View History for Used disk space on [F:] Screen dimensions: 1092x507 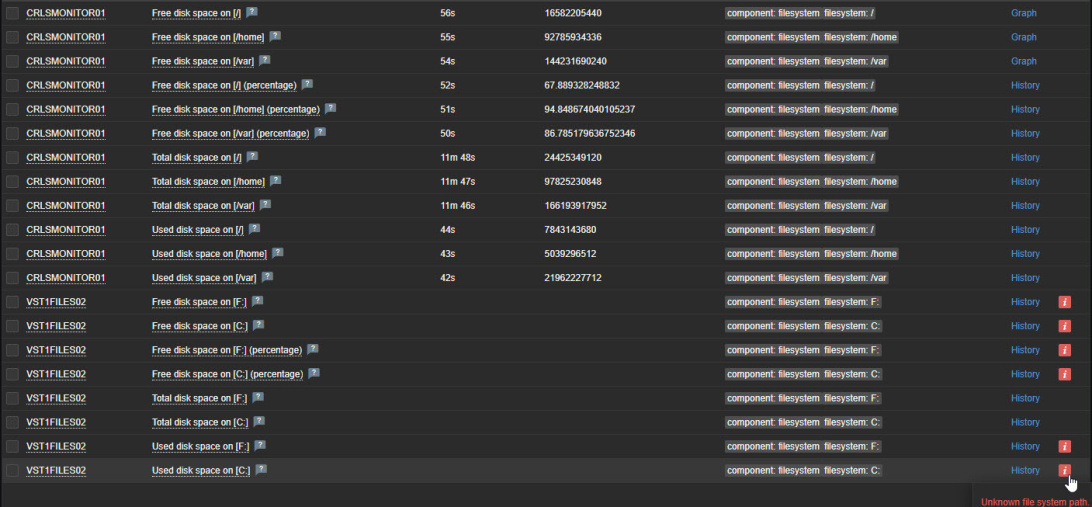pyautogui.click(x=1025, y=446)
